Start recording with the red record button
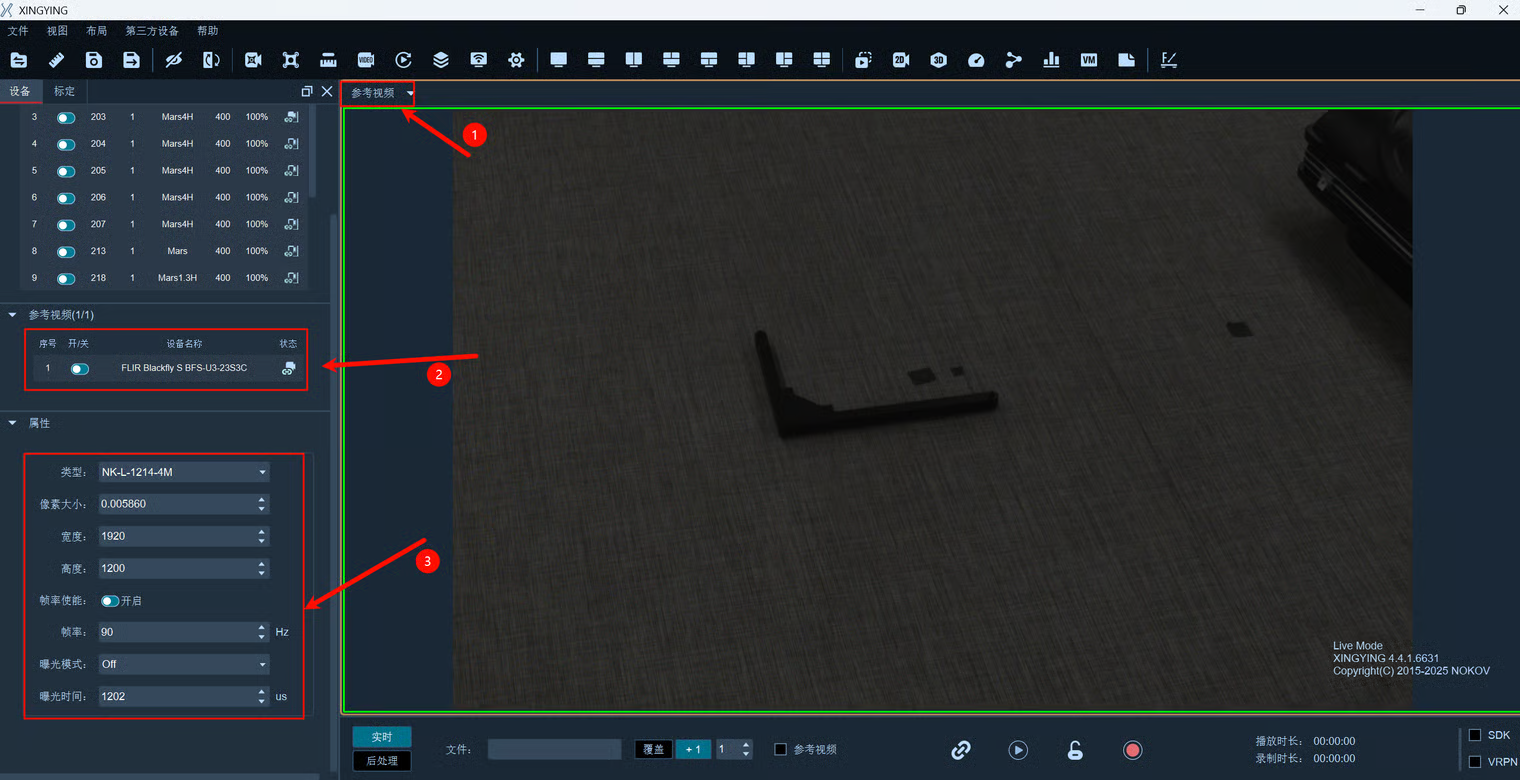 (1132, 750)
